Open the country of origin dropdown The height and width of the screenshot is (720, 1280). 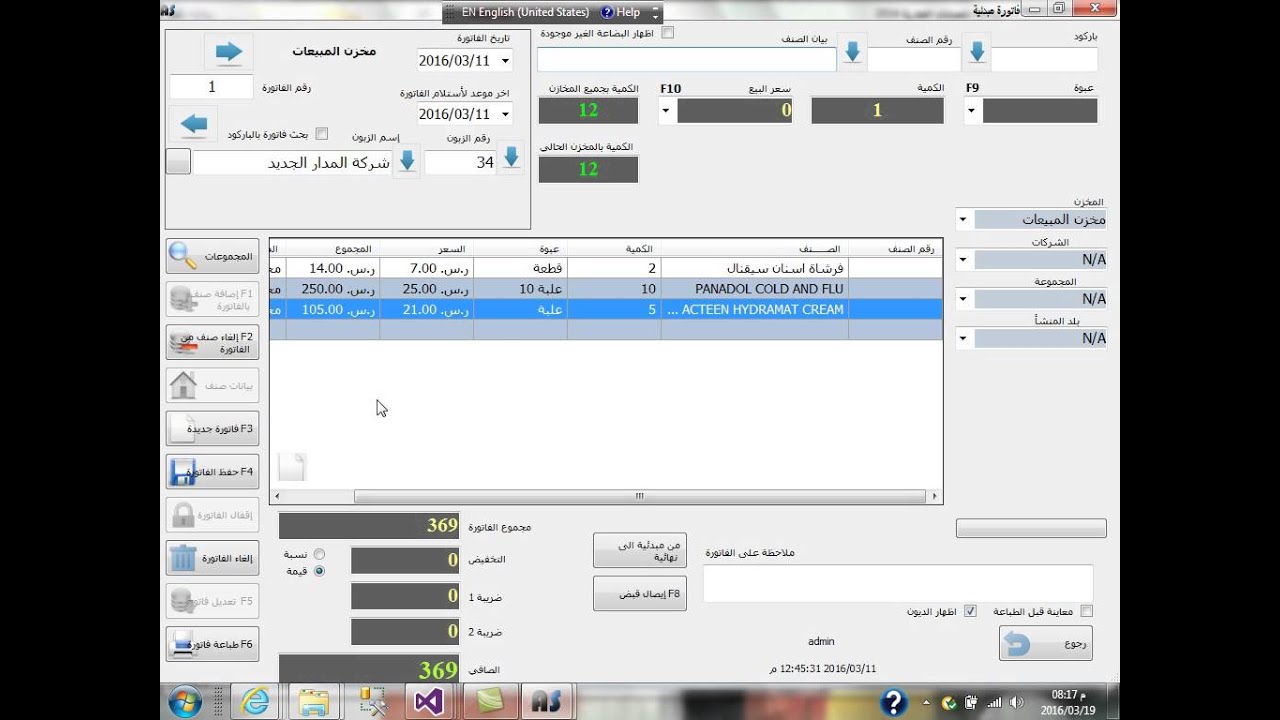point(962,339)
